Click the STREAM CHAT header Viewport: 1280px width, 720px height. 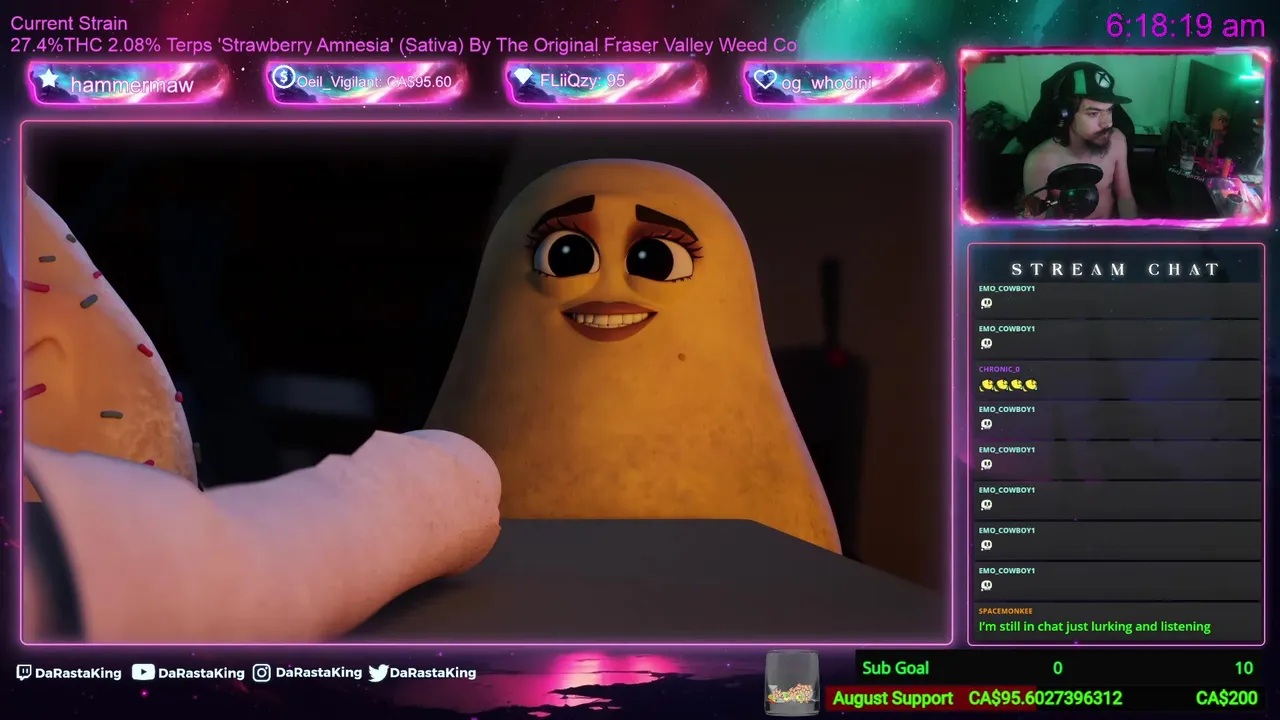pyautogui.click(x=1115, y=270)
